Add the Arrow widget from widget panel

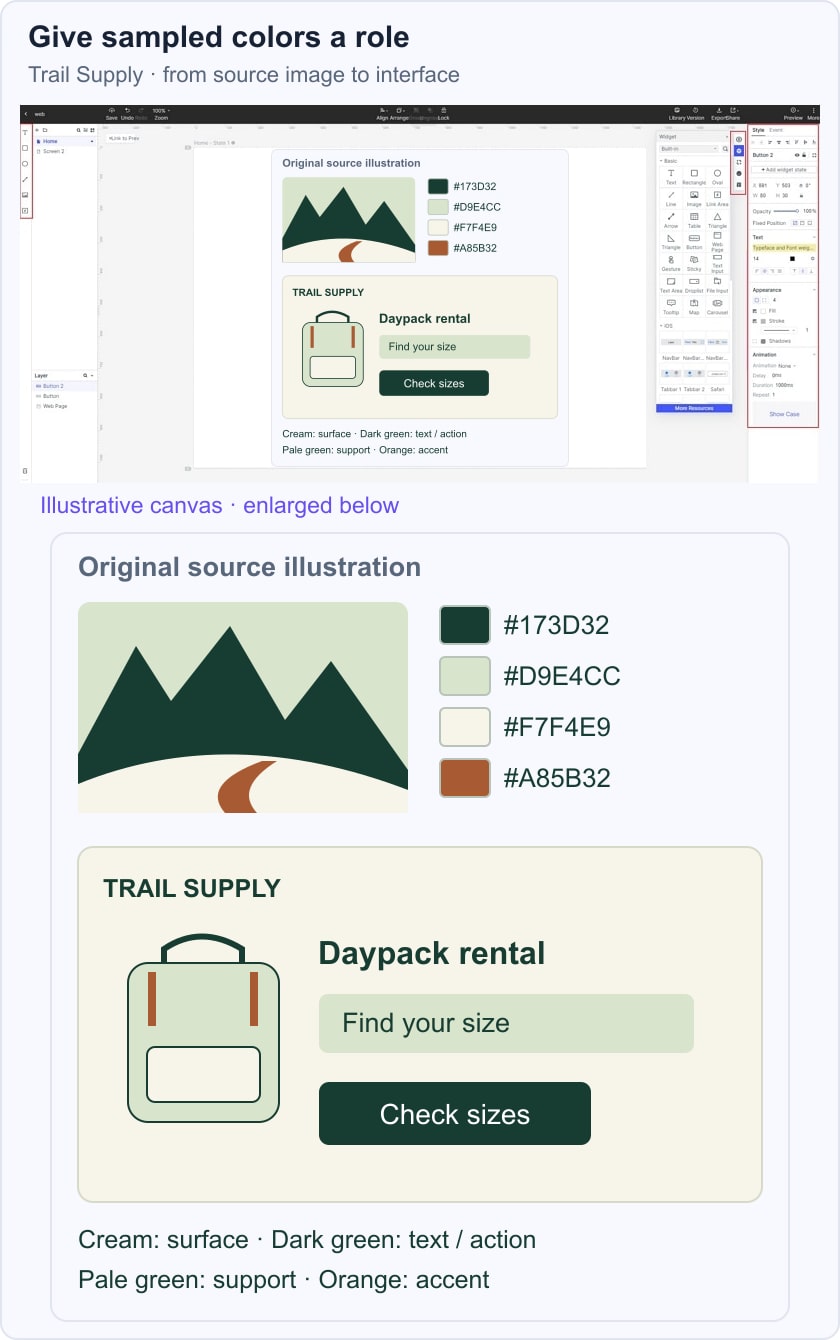671,220
